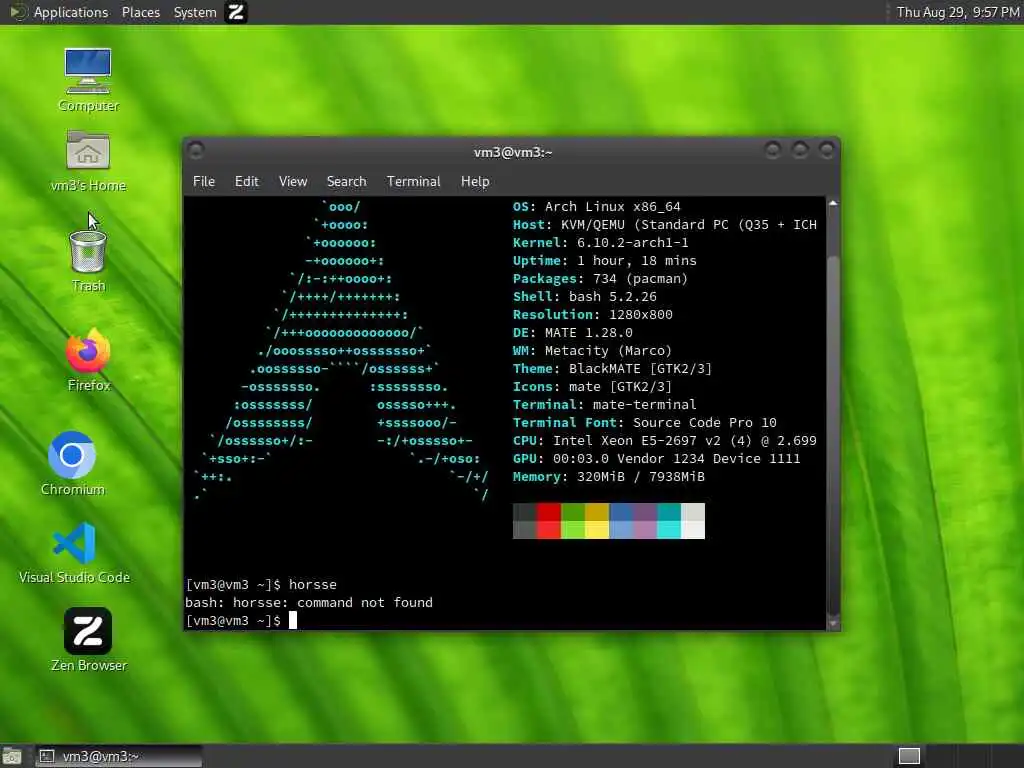Open the Applications menu
The width and height of the screenshot is (1024, 768).
71,12
